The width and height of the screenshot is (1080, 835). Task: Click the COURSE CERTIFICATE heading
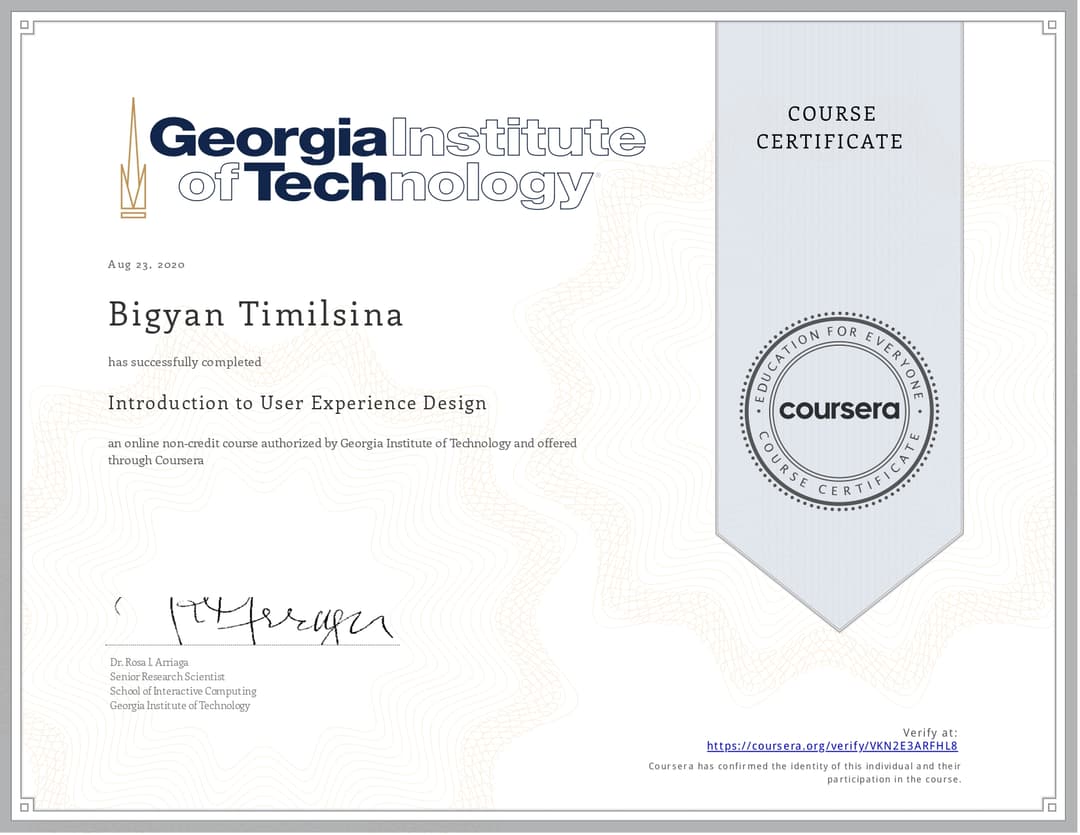pos(830,128)
